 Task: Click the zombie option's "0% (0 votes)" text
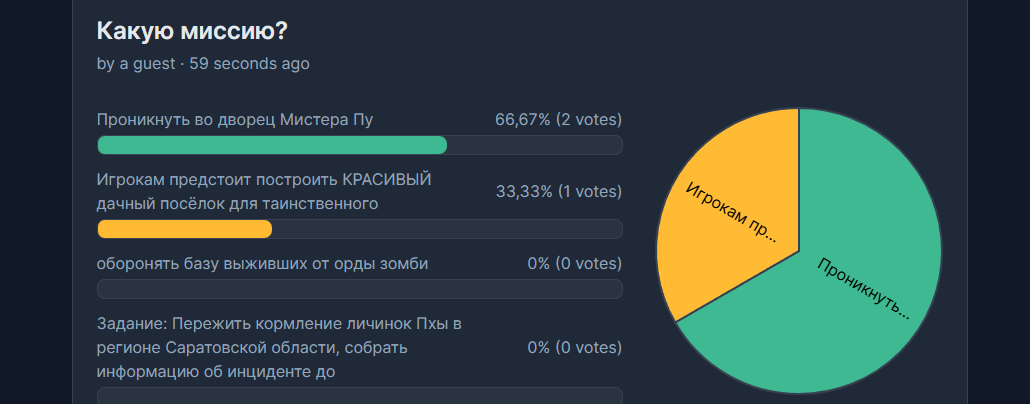pos(574,264)
